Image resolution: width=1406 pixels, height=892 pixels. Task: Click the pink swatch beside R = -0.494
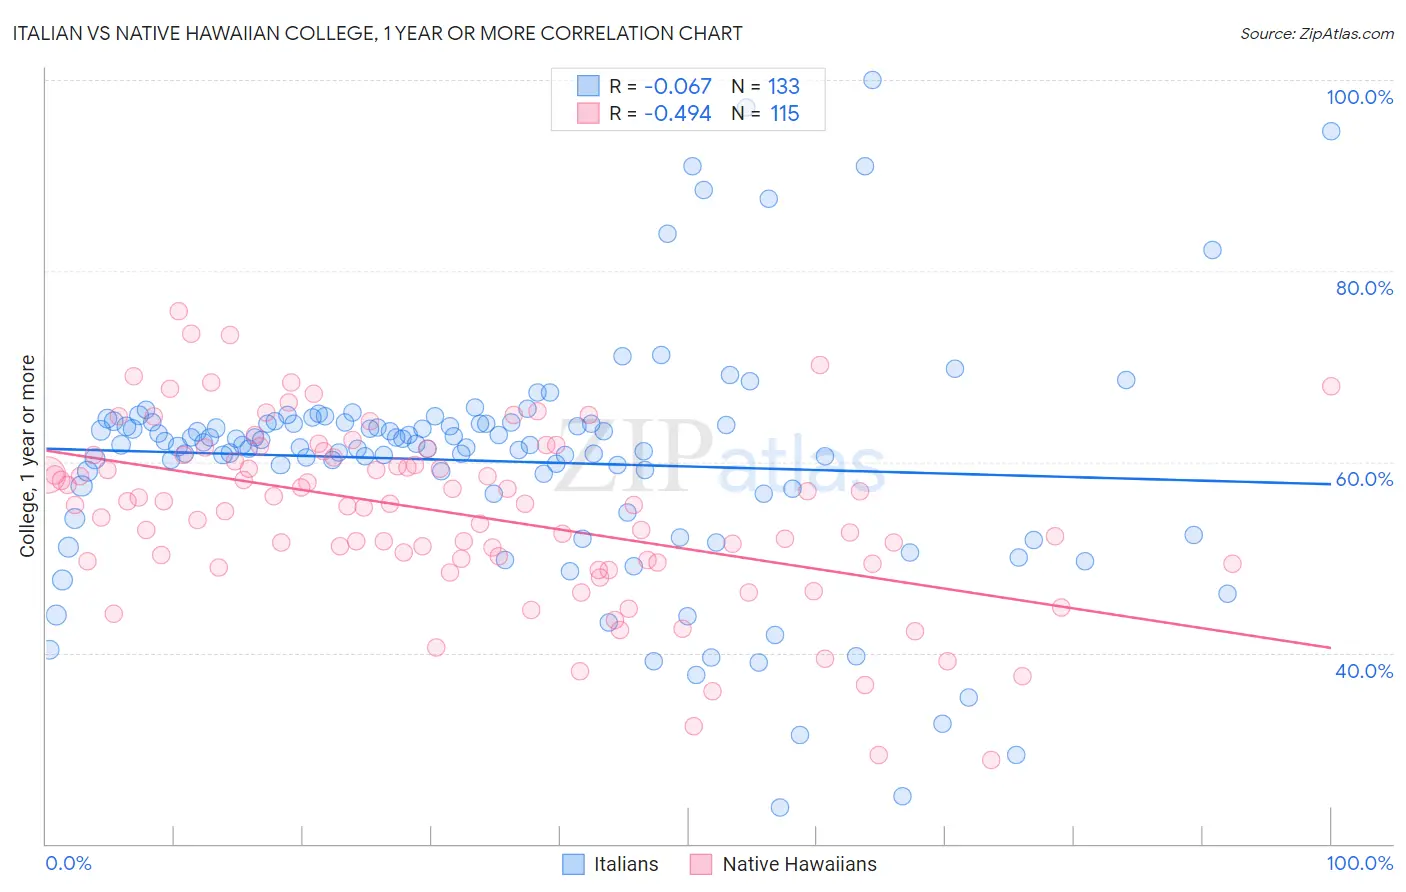588,113
